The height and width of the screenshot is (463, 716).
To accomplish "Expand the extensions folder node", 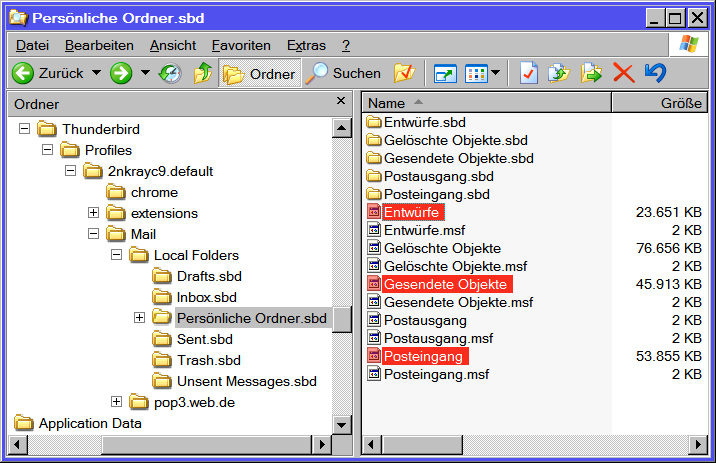I will click(93, 213).
